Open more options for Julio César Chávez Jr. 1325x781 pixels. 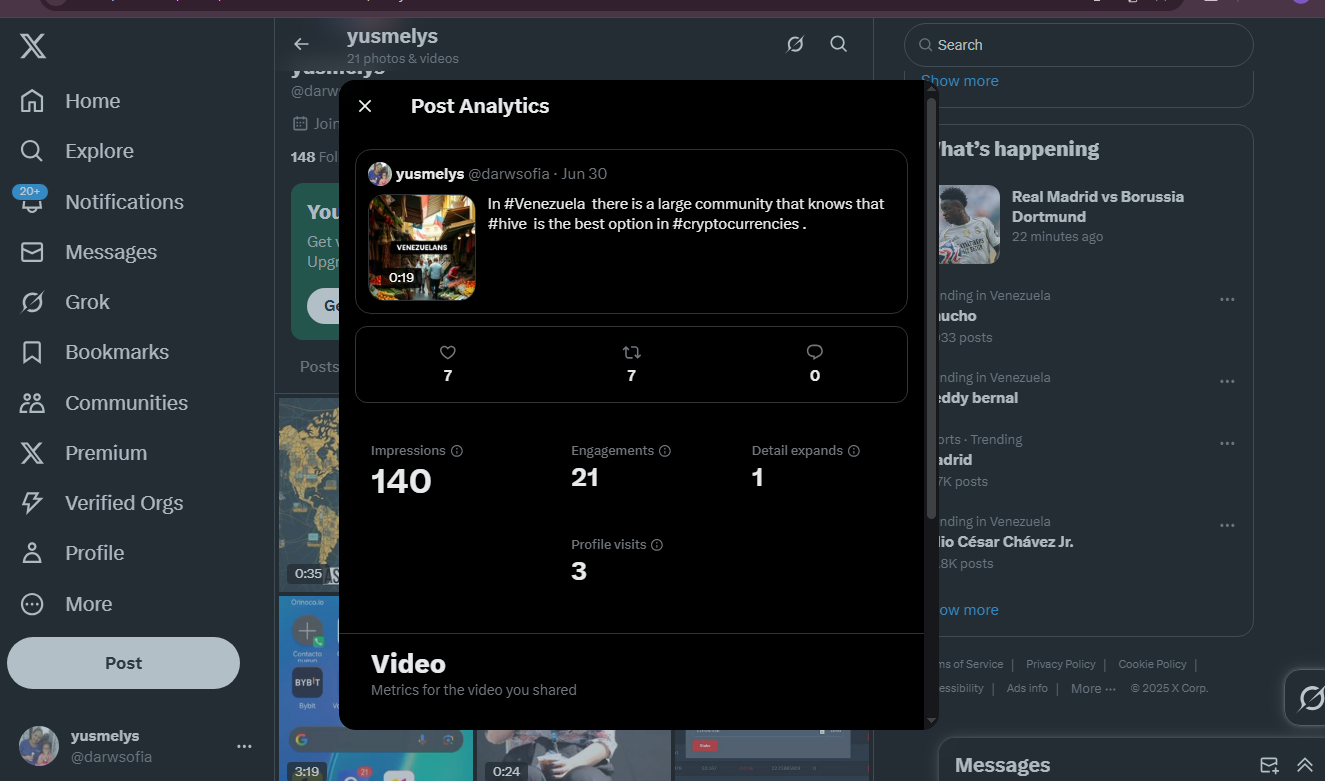(x=1227, y=525)
